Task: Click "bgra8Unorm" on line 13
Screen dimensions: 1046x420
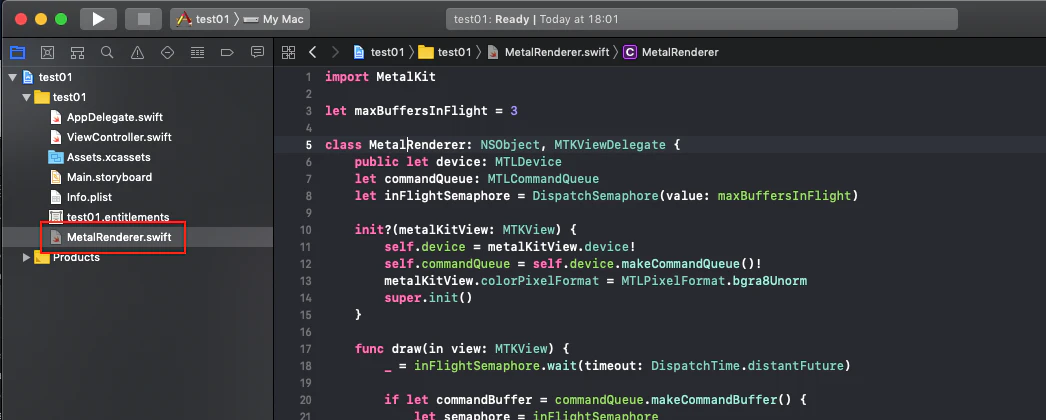Action: tap(770, 281)
